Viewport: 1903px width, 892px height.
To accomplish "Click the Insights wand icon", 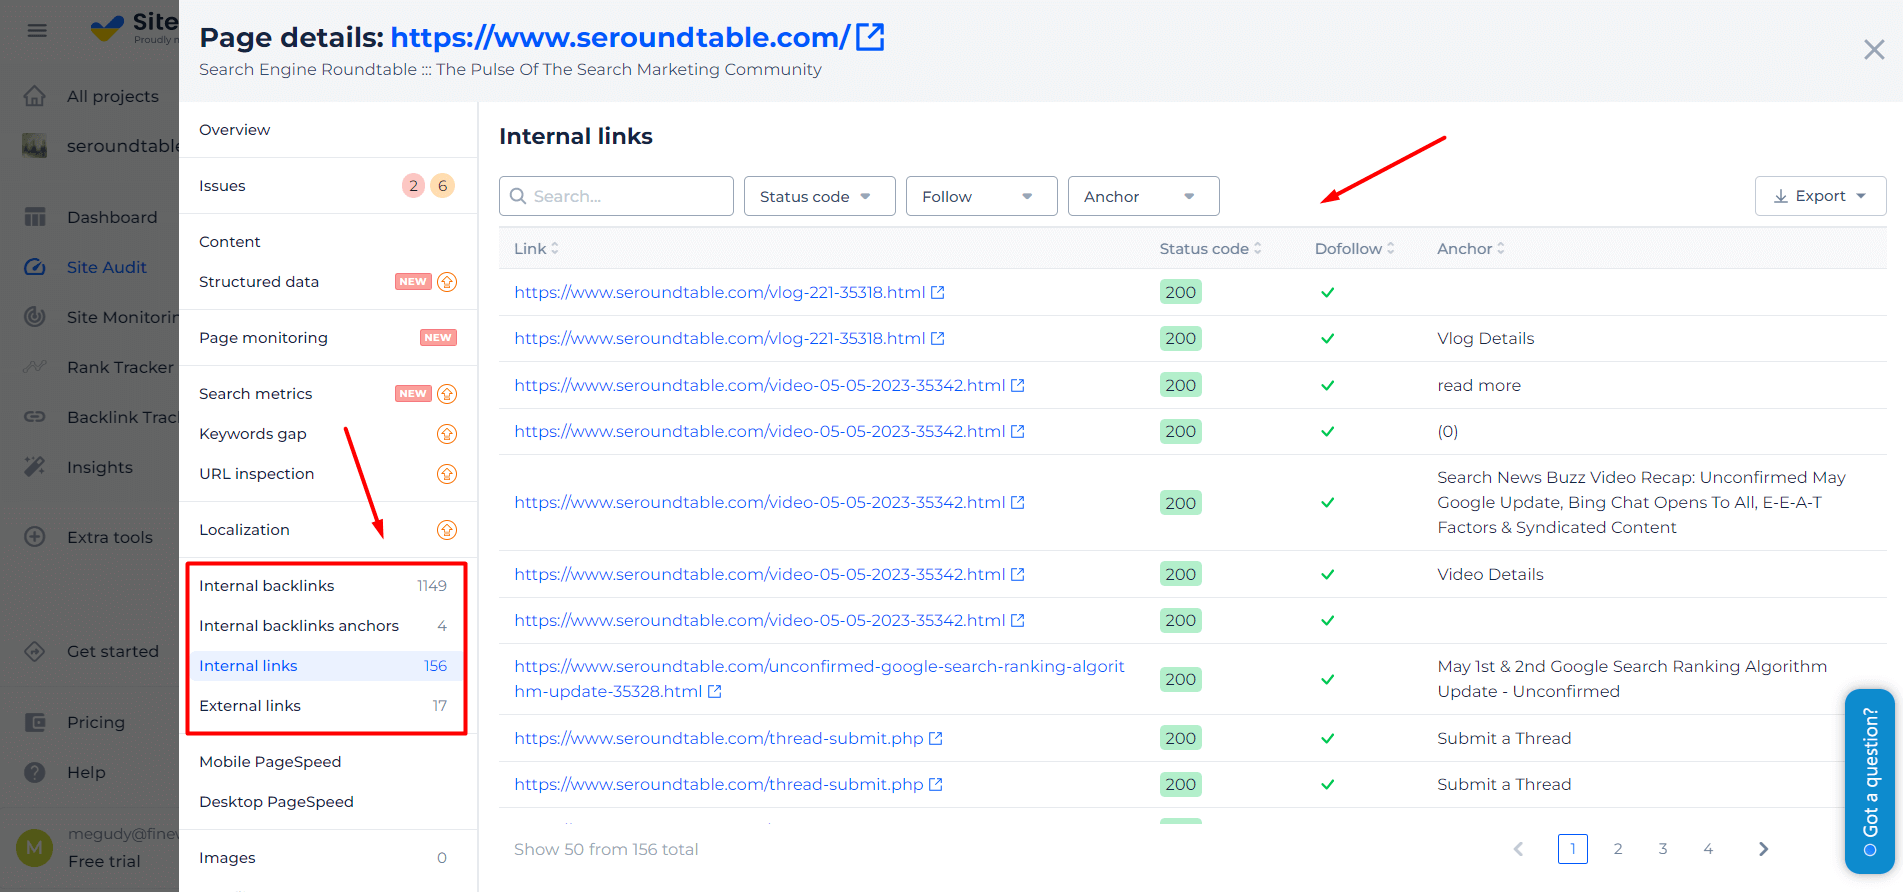I will tap(35, 467).
